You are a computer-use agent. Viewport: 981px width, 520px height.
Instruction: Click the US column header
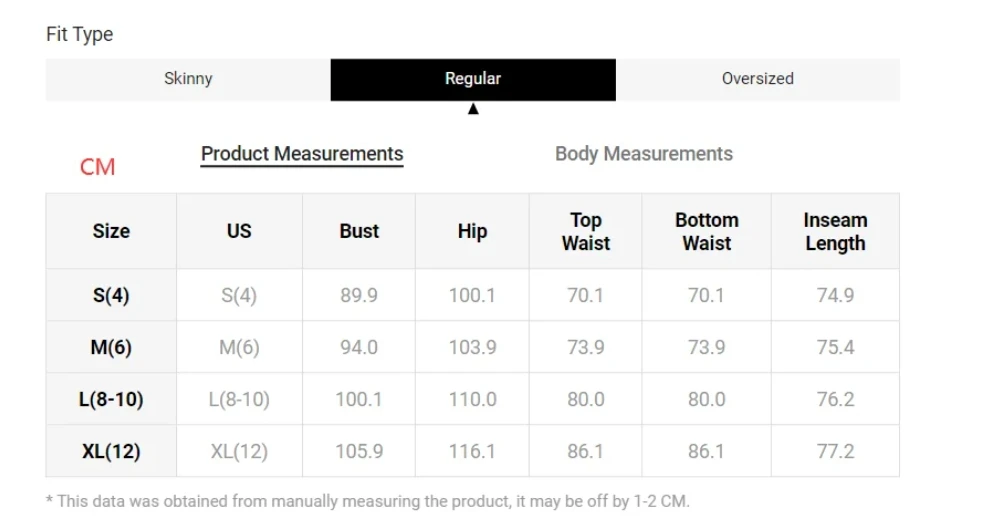[239, 231]
